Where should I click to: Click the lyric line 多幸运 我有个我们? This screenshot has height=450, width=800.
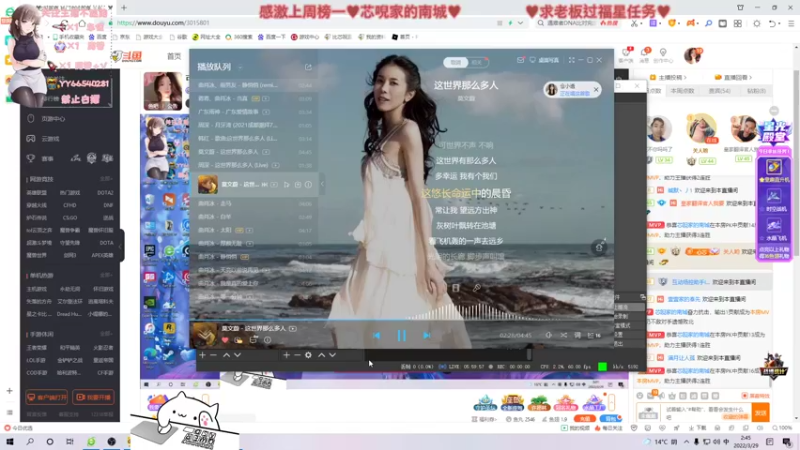[x=465, y=176]
